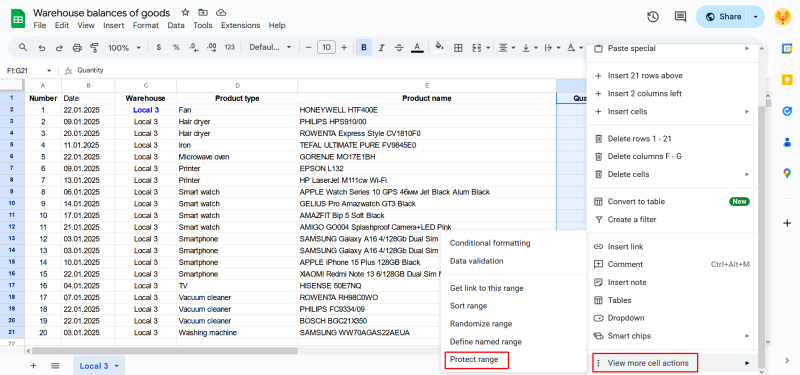Screen dimensions: 800x375
Task: Expand the Name box range dropdown
Action: 49,70
